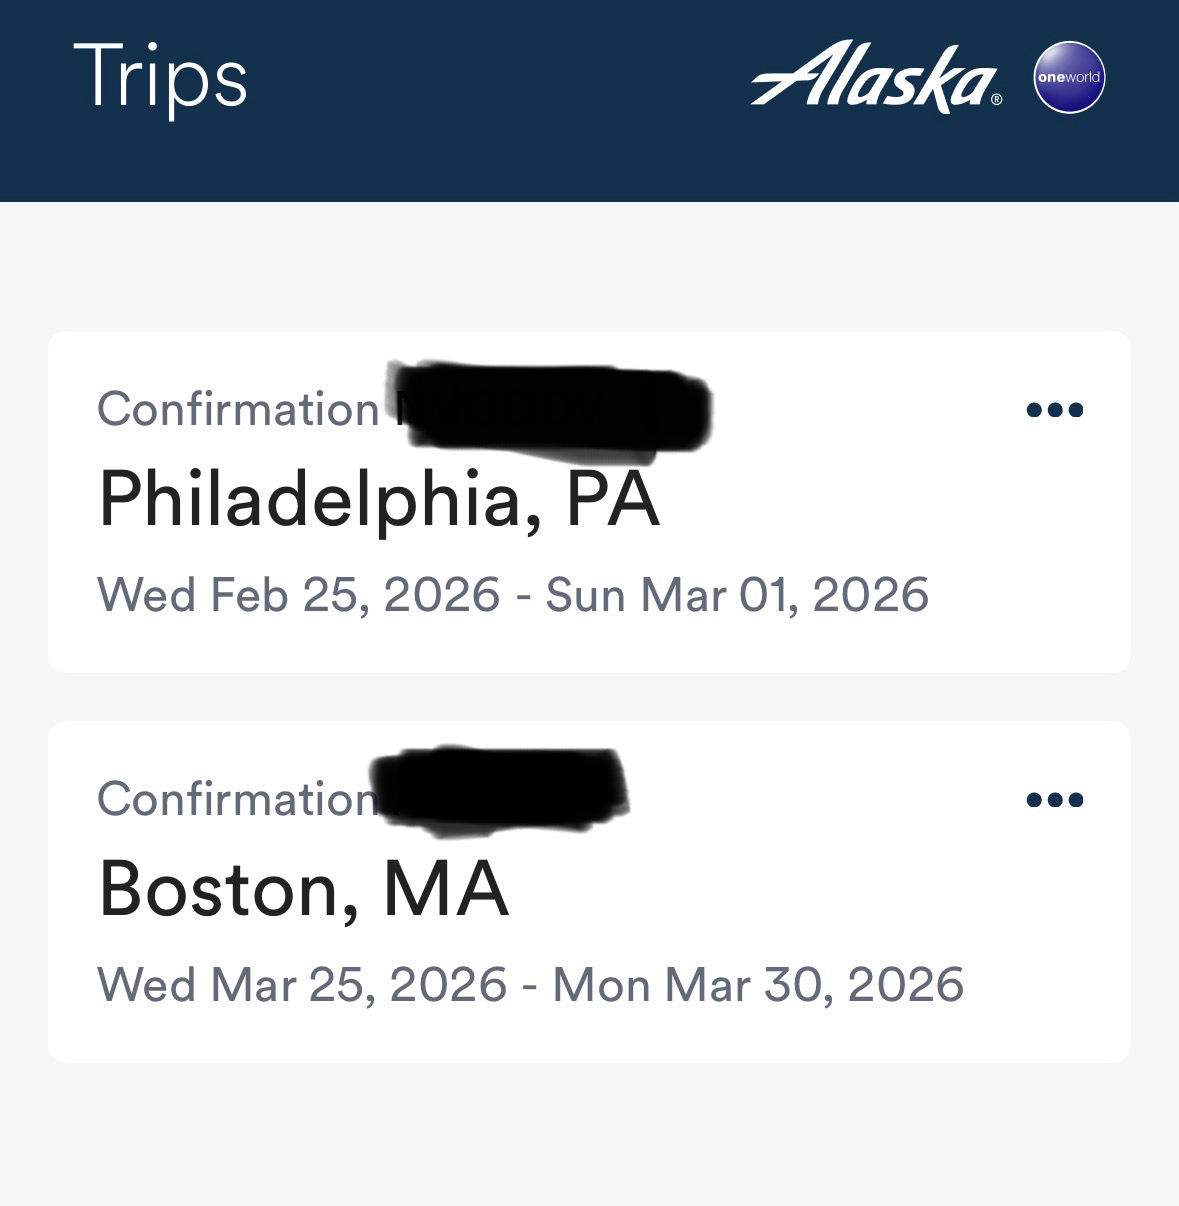Select the Mar 25 to Mar 30 date range
Image resolution: width=1179 pixels, height=1206 pixels.
(x=530, y=985)
